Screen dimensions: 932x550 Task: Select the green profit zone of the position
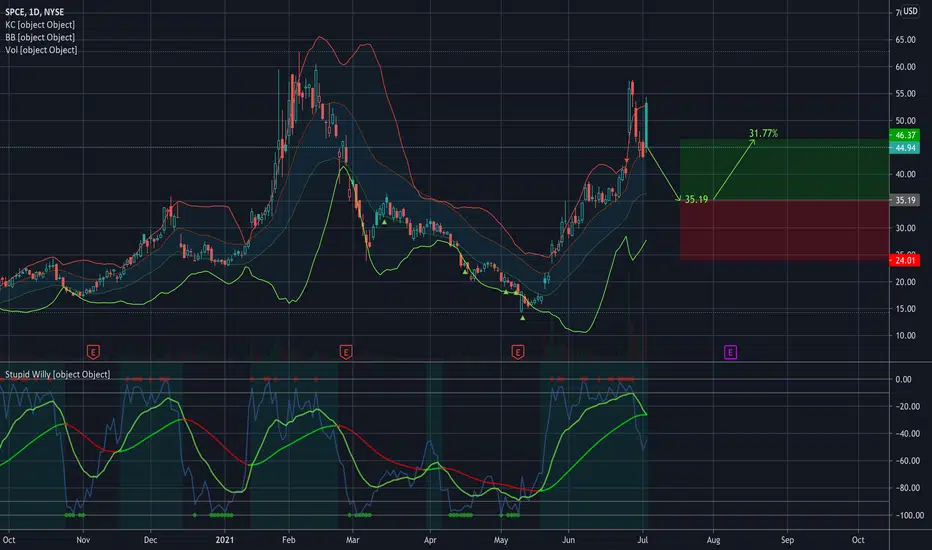pos(785,169)
